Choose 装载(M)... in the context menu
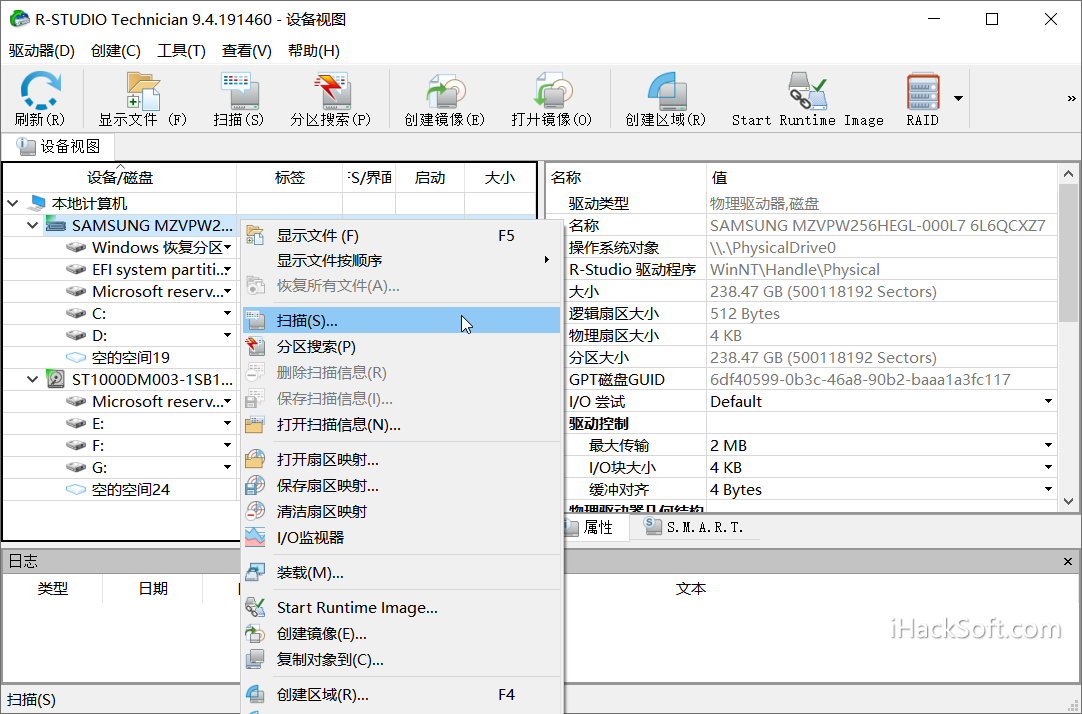The width and height of the screenshot is (1082, 714). click(x=401, y=573)
